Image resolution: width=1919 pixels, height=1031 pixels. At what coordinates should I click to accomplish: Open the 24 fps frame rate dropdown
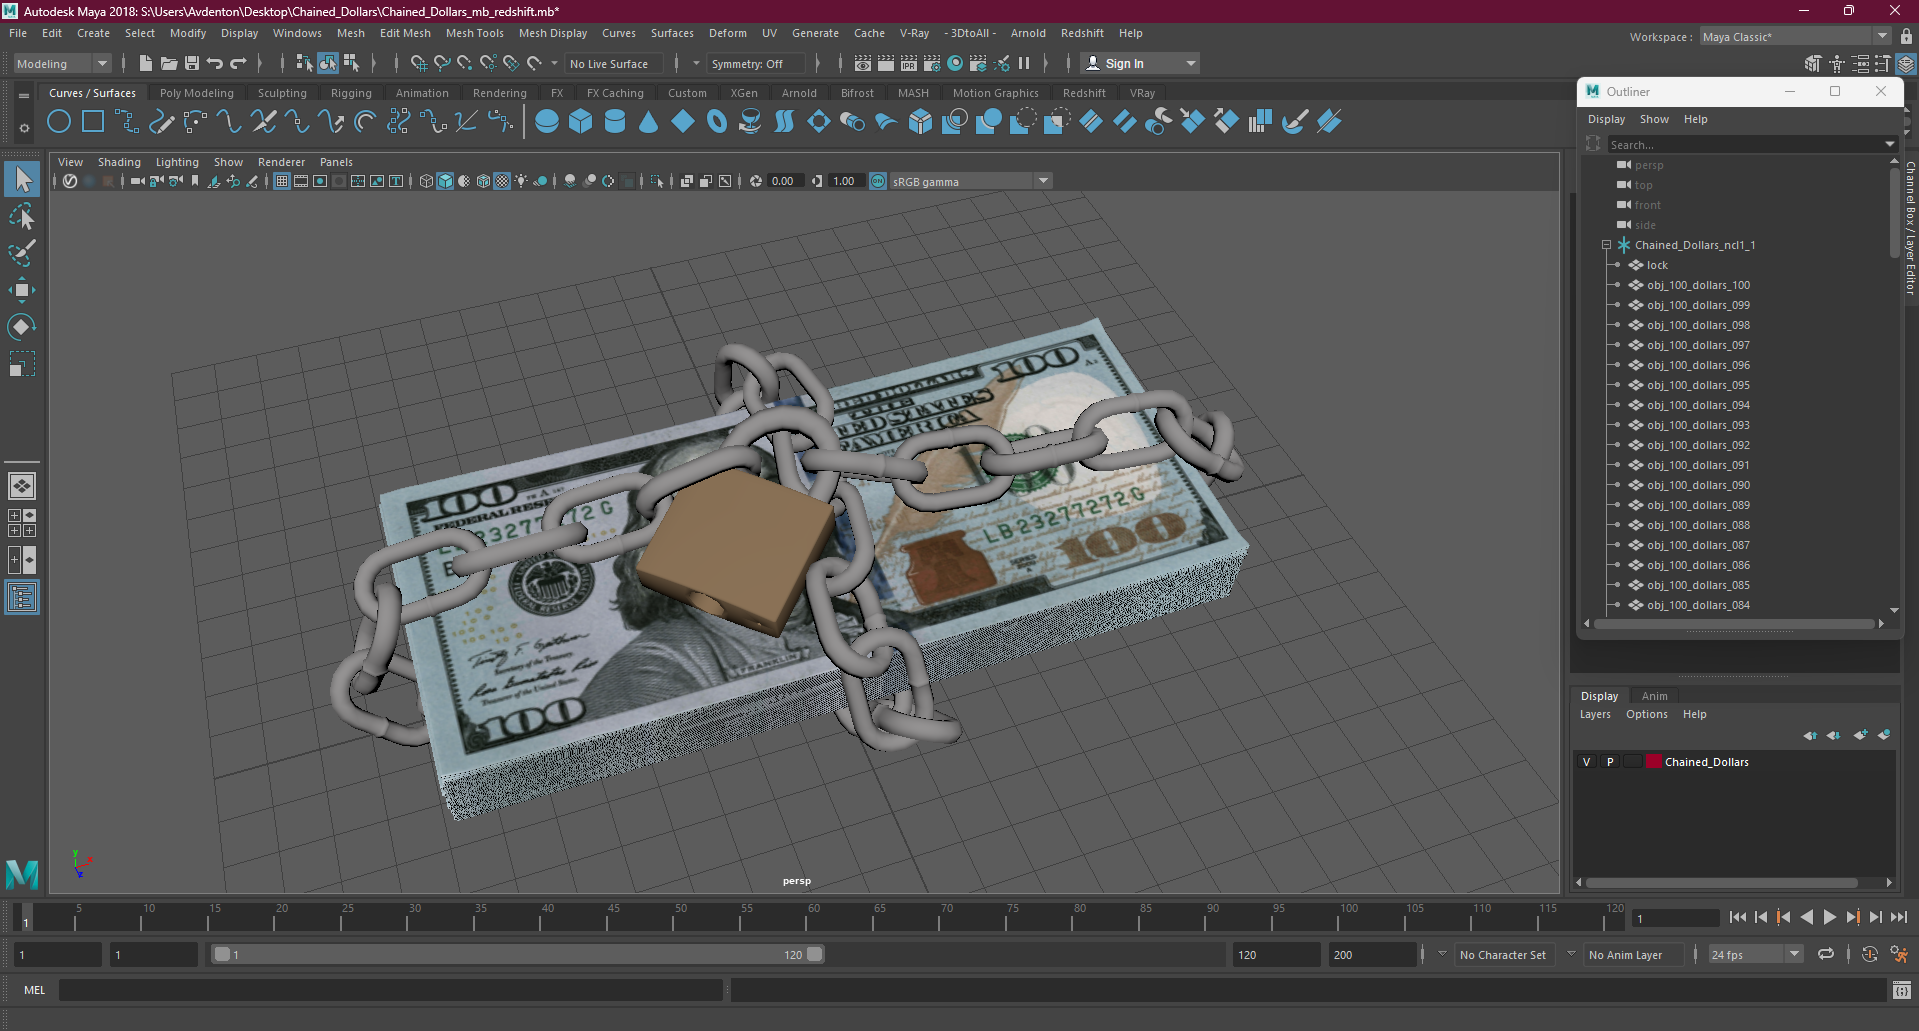[x=1755, y=955]
